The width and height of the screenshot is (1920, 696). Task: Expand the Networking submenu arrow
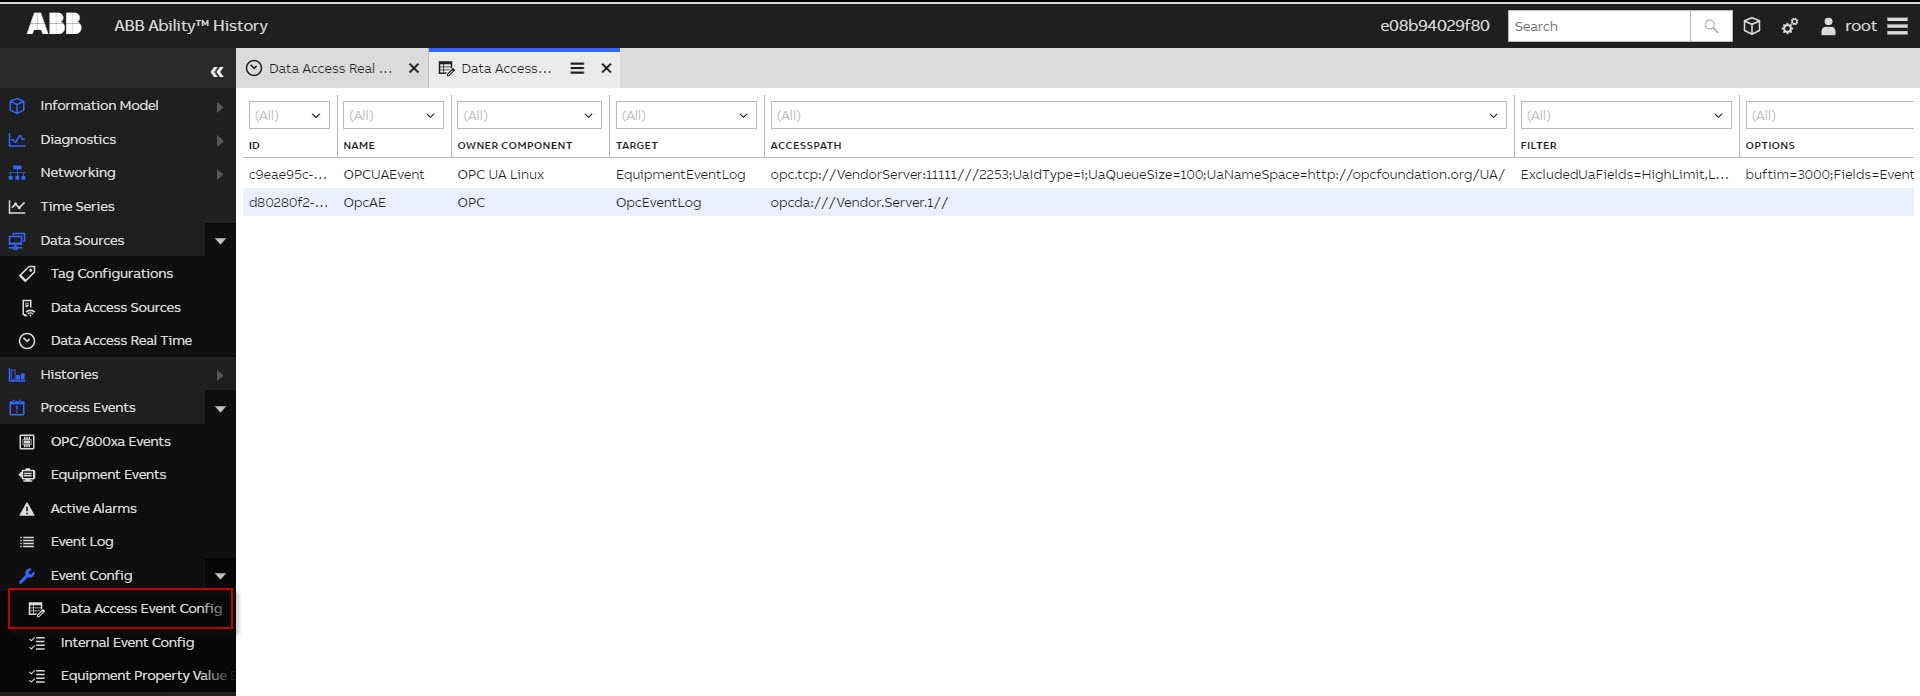pos(219,173)
